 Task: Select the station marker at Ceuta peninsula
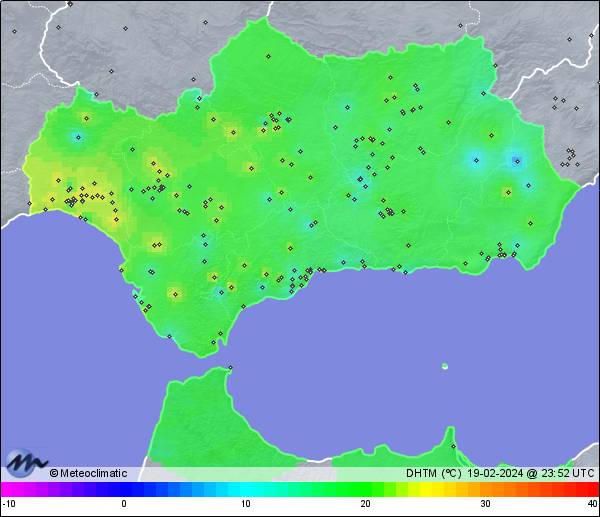230,367
